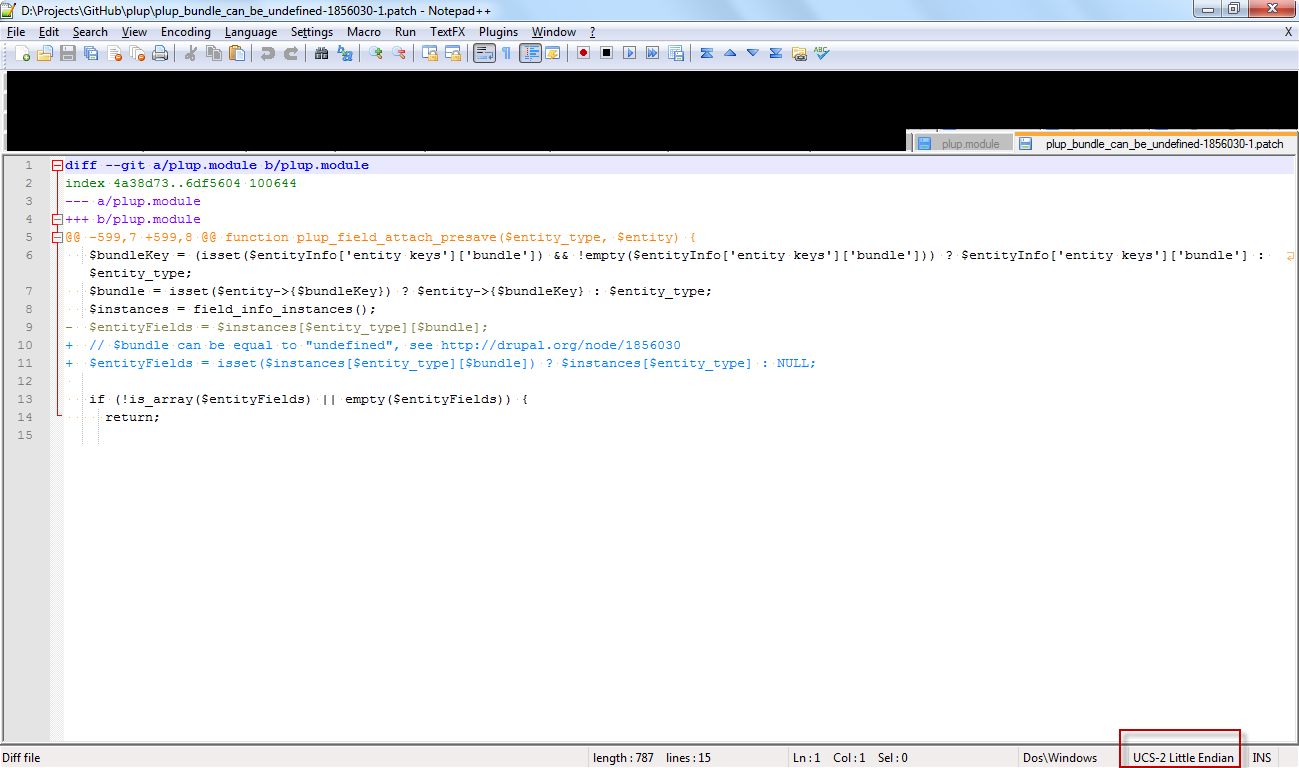
Task: Collapse the hunk fold at line 5
Action: (57, 238)
